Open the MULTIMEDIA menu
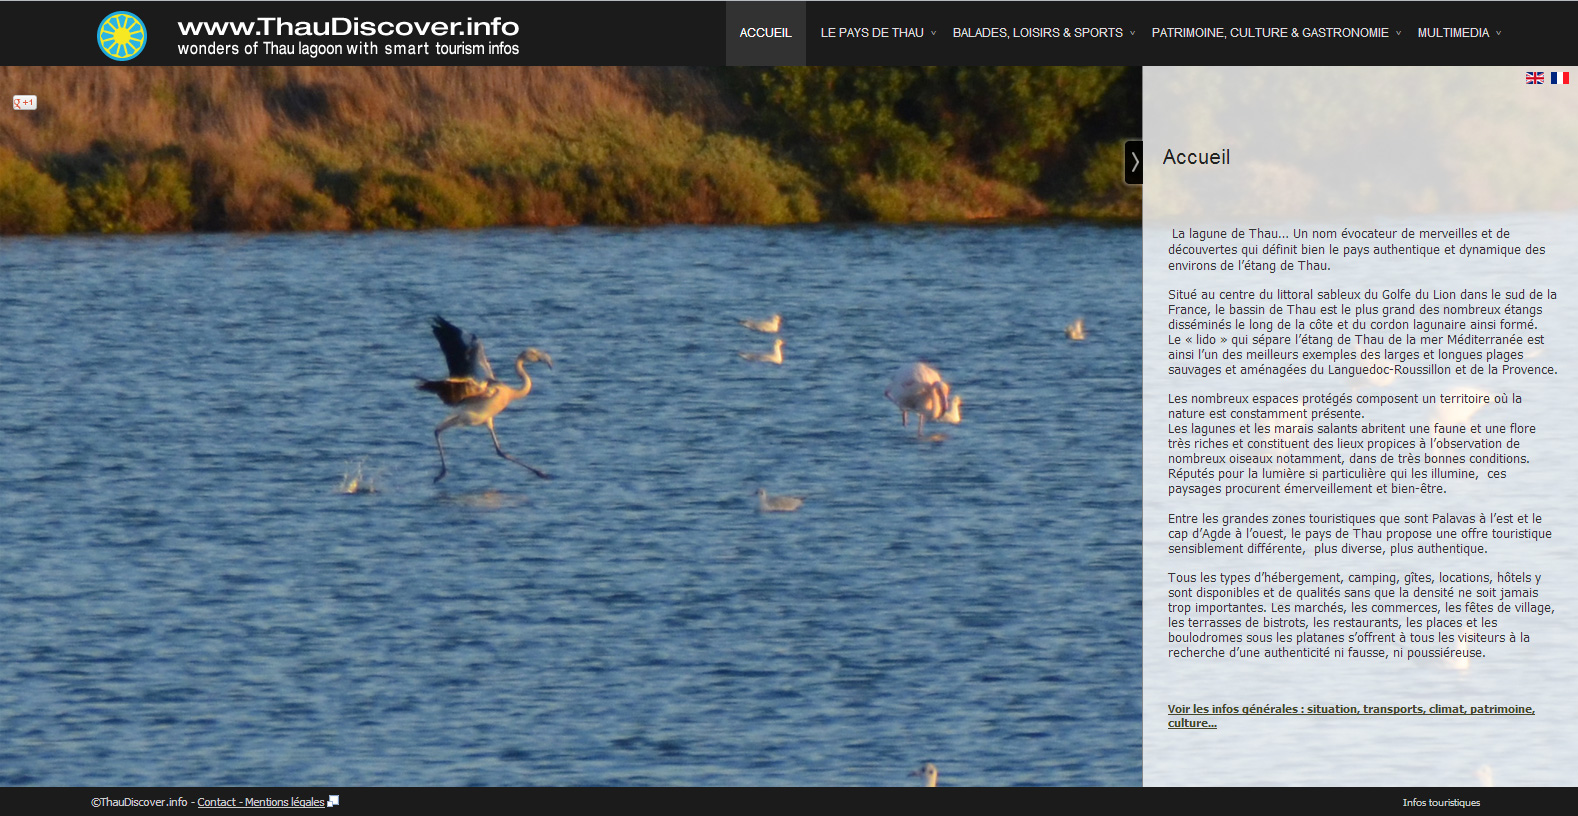The height and width of the screenshot is (816, 1578). point(1453,33)
